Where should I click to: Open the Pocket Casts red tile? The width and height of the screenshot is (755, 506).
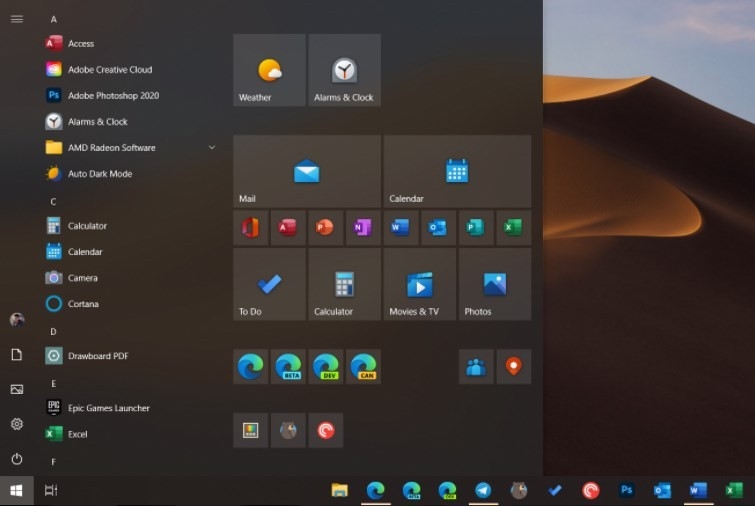325,430
